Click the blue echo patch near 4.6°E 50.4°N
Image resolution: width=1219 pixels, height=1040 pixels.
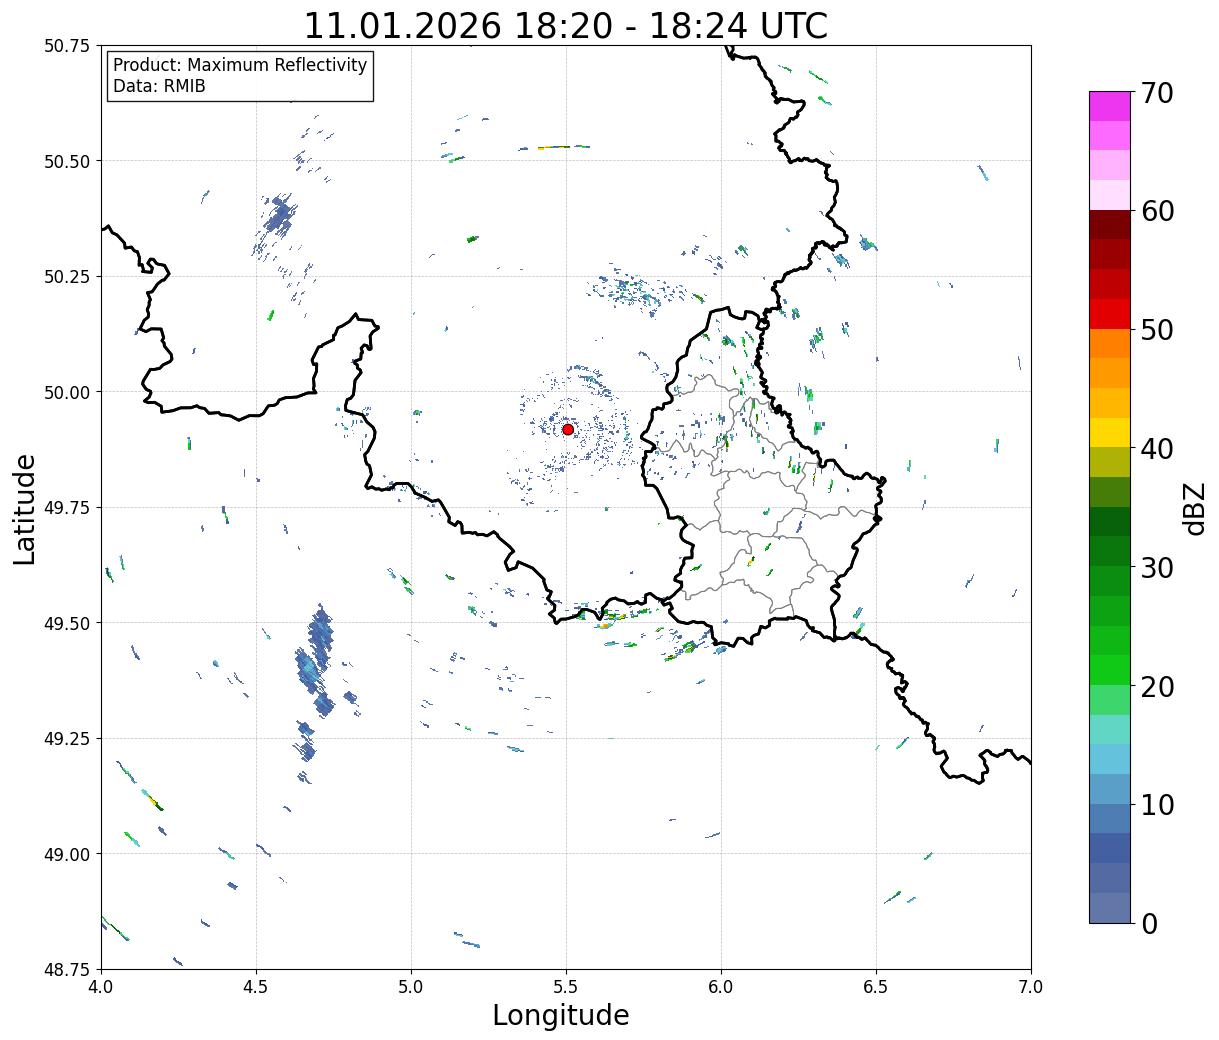point(279,214)
